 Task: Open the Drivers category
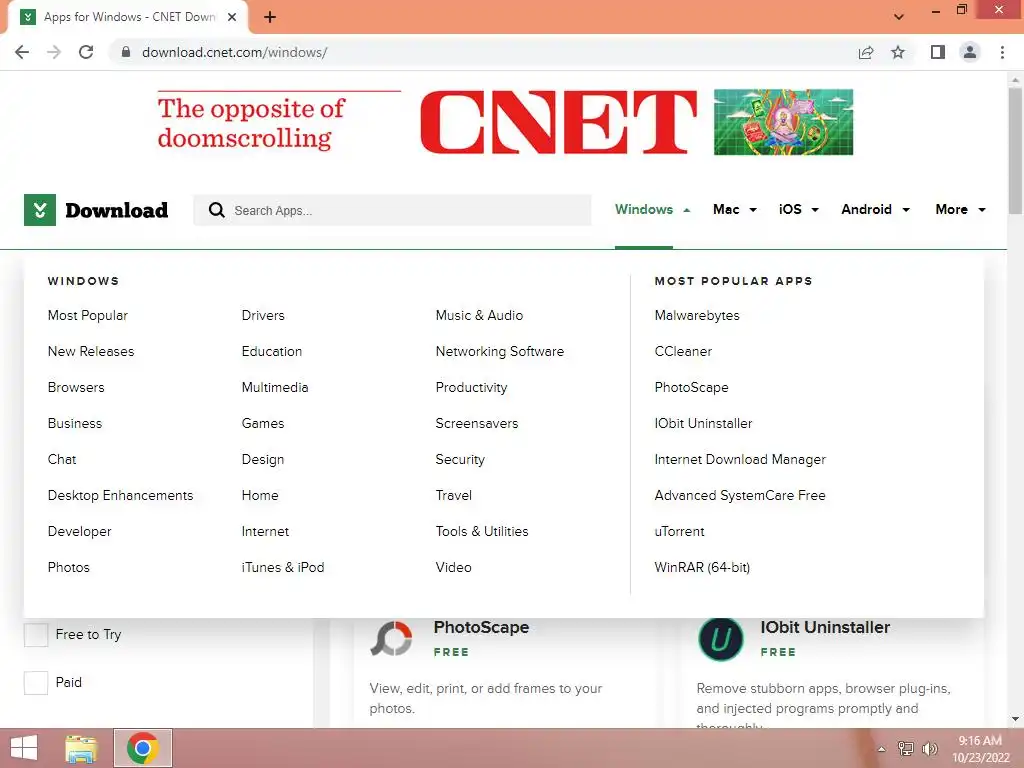pyautogui.click(x=263, y=315)
